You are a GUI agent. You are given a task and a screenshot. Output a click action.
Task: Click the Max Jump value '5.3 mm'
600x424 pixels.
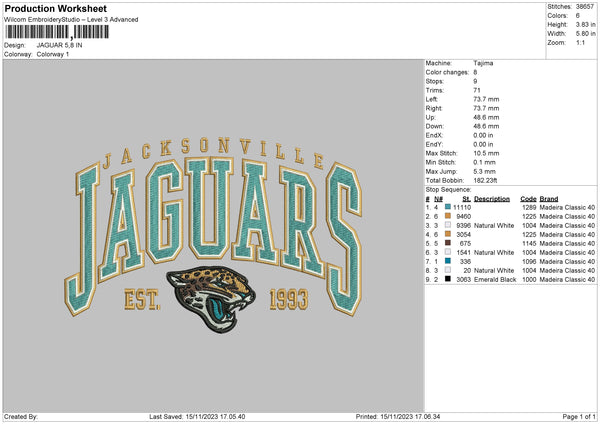484,171
